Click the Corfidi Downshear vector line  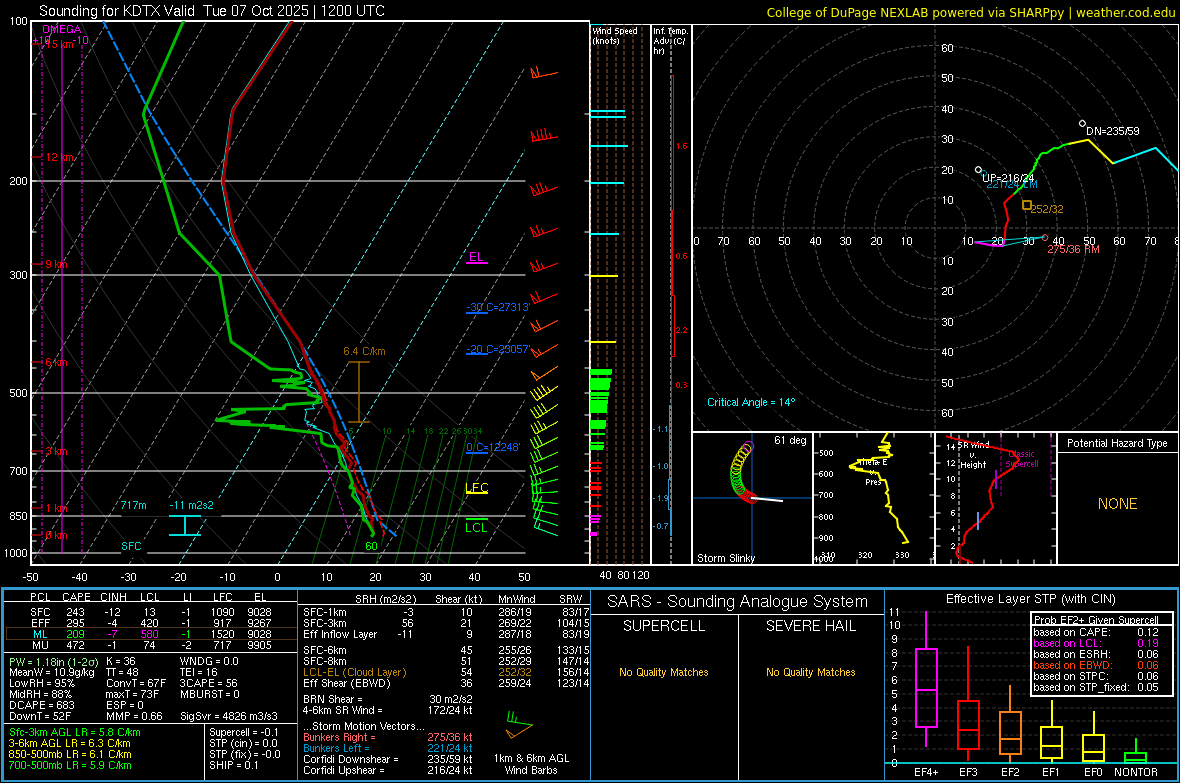(x=388, y=759)
